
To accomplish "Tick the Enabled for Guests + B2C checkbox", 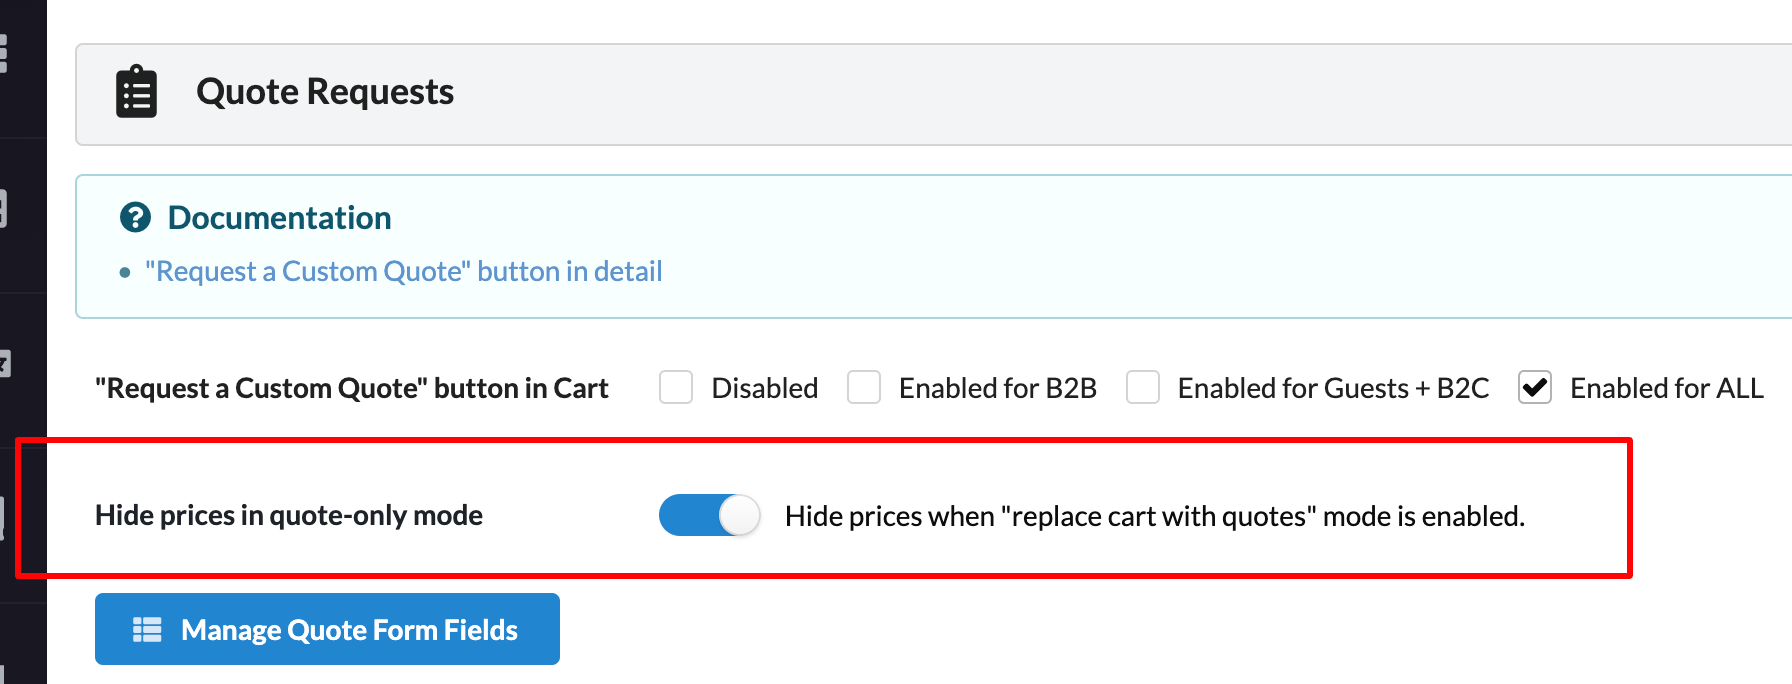I will 1143,387.
